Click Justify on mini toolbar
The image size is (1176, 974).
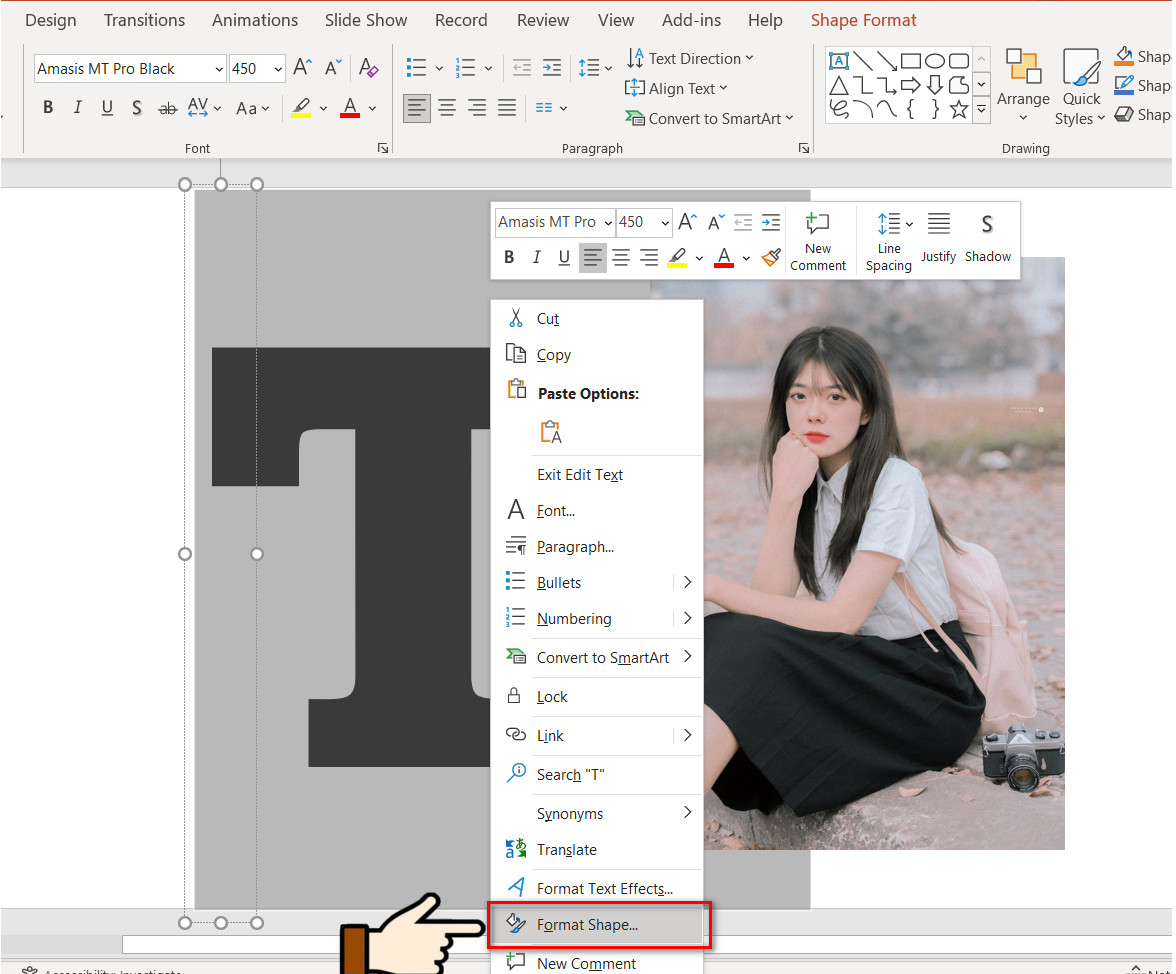click(938, 238)
